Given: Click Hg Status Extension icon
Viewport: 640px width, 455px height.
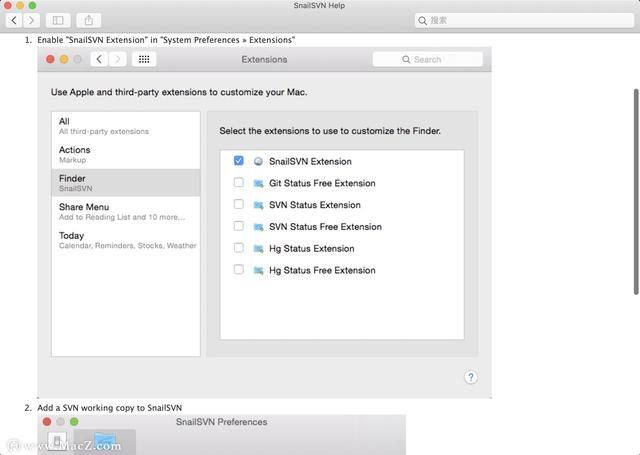Looking at the screenshot, I should click(258, 249).
